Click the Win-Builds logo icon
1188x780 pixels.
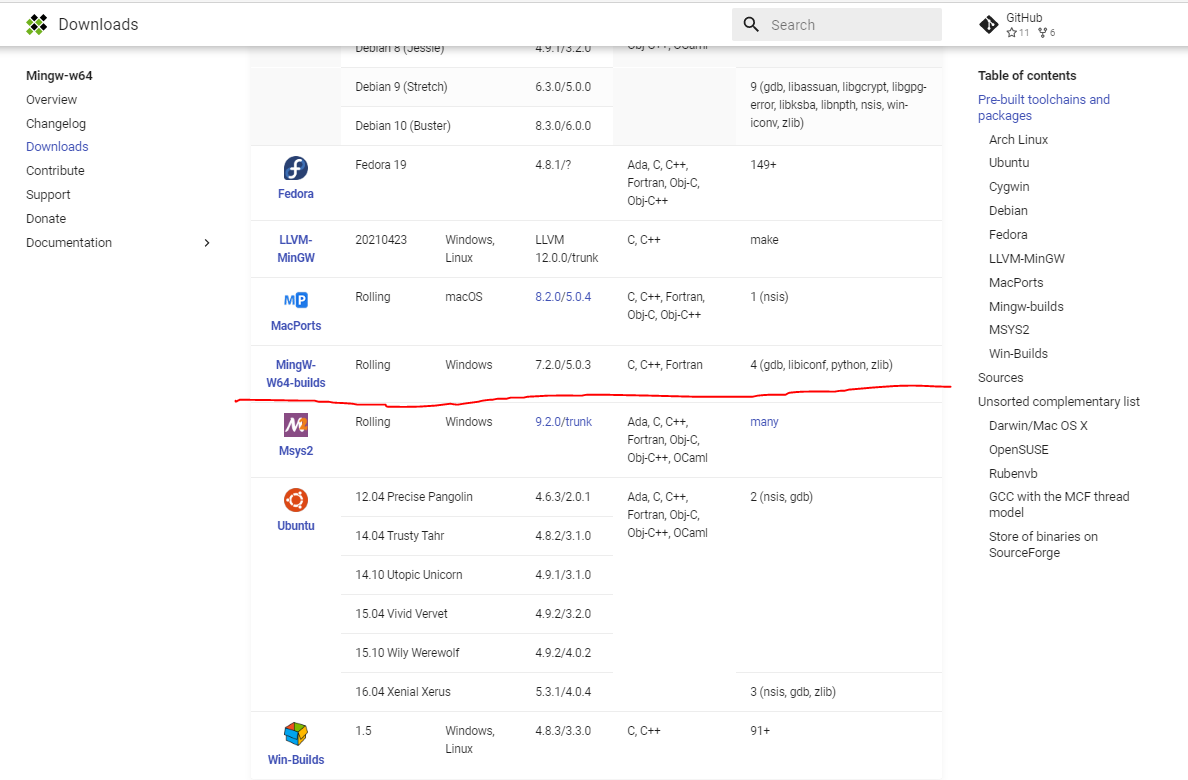coord(295,734)
